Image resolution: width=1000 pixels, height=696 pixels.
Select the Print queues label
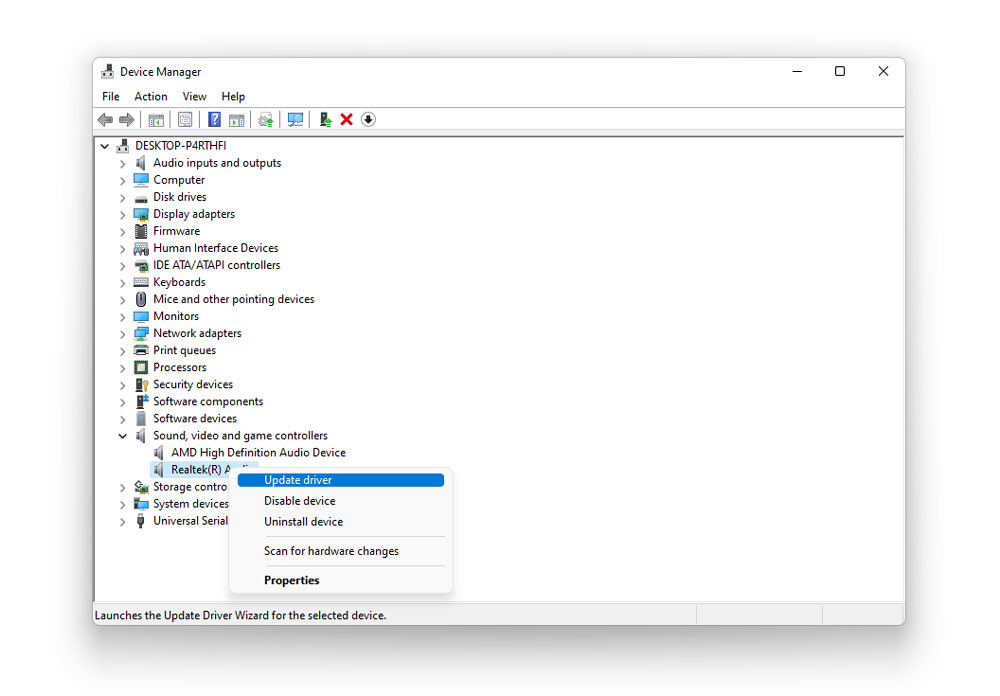[x=184, y=350]
